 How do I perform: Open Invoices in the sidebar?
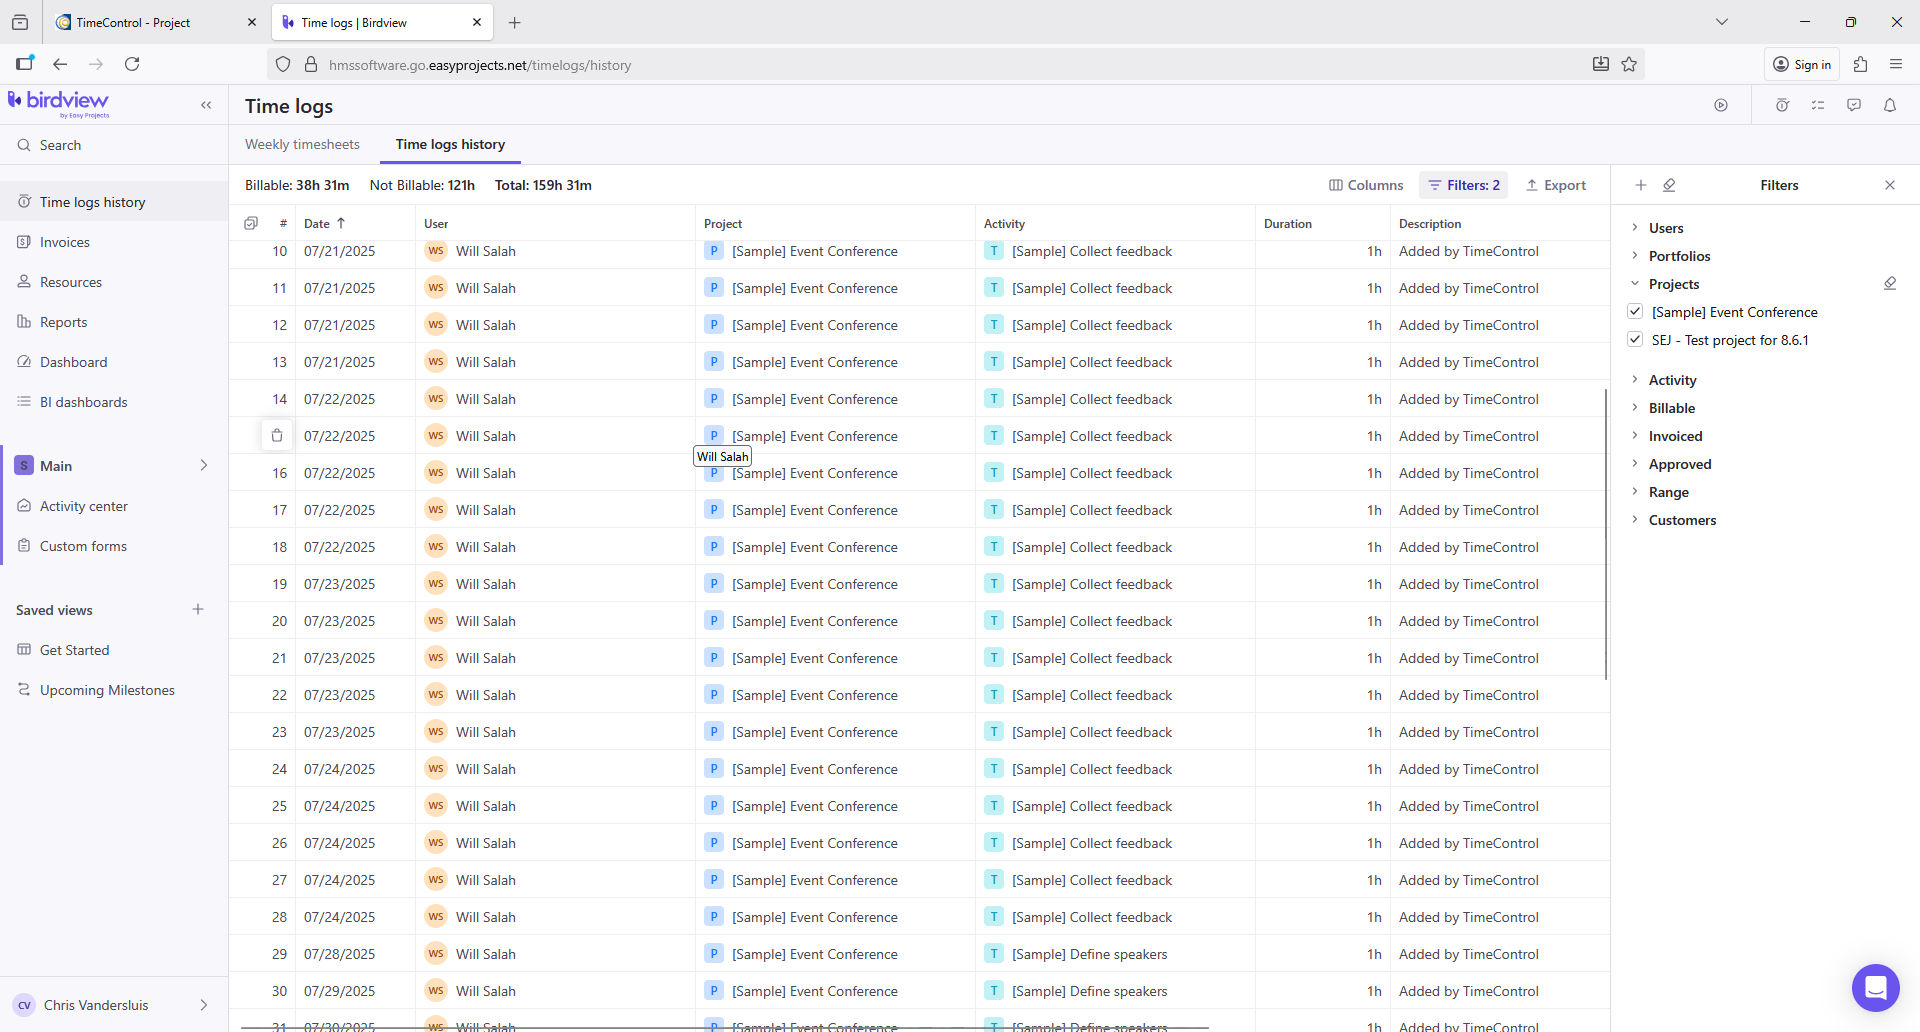[64, 242]
